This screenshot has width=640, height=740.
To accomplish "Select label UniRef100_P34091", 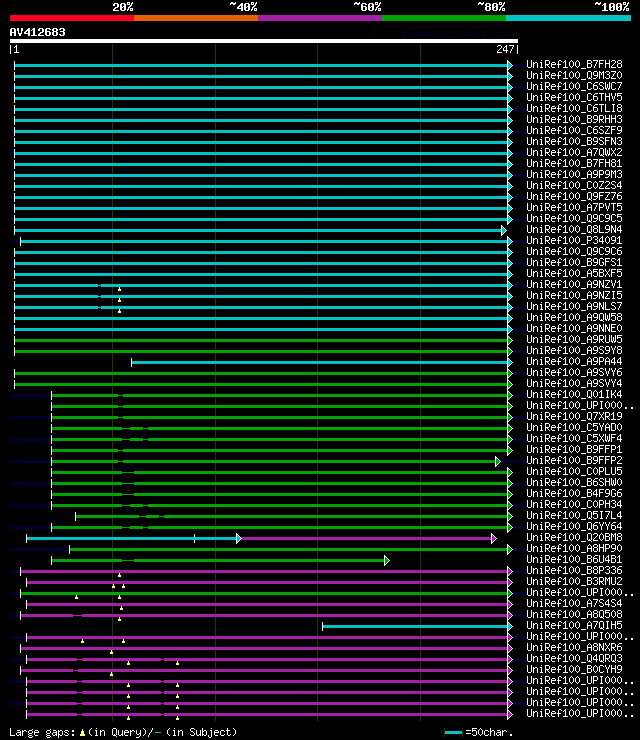I will coord(574,241).
